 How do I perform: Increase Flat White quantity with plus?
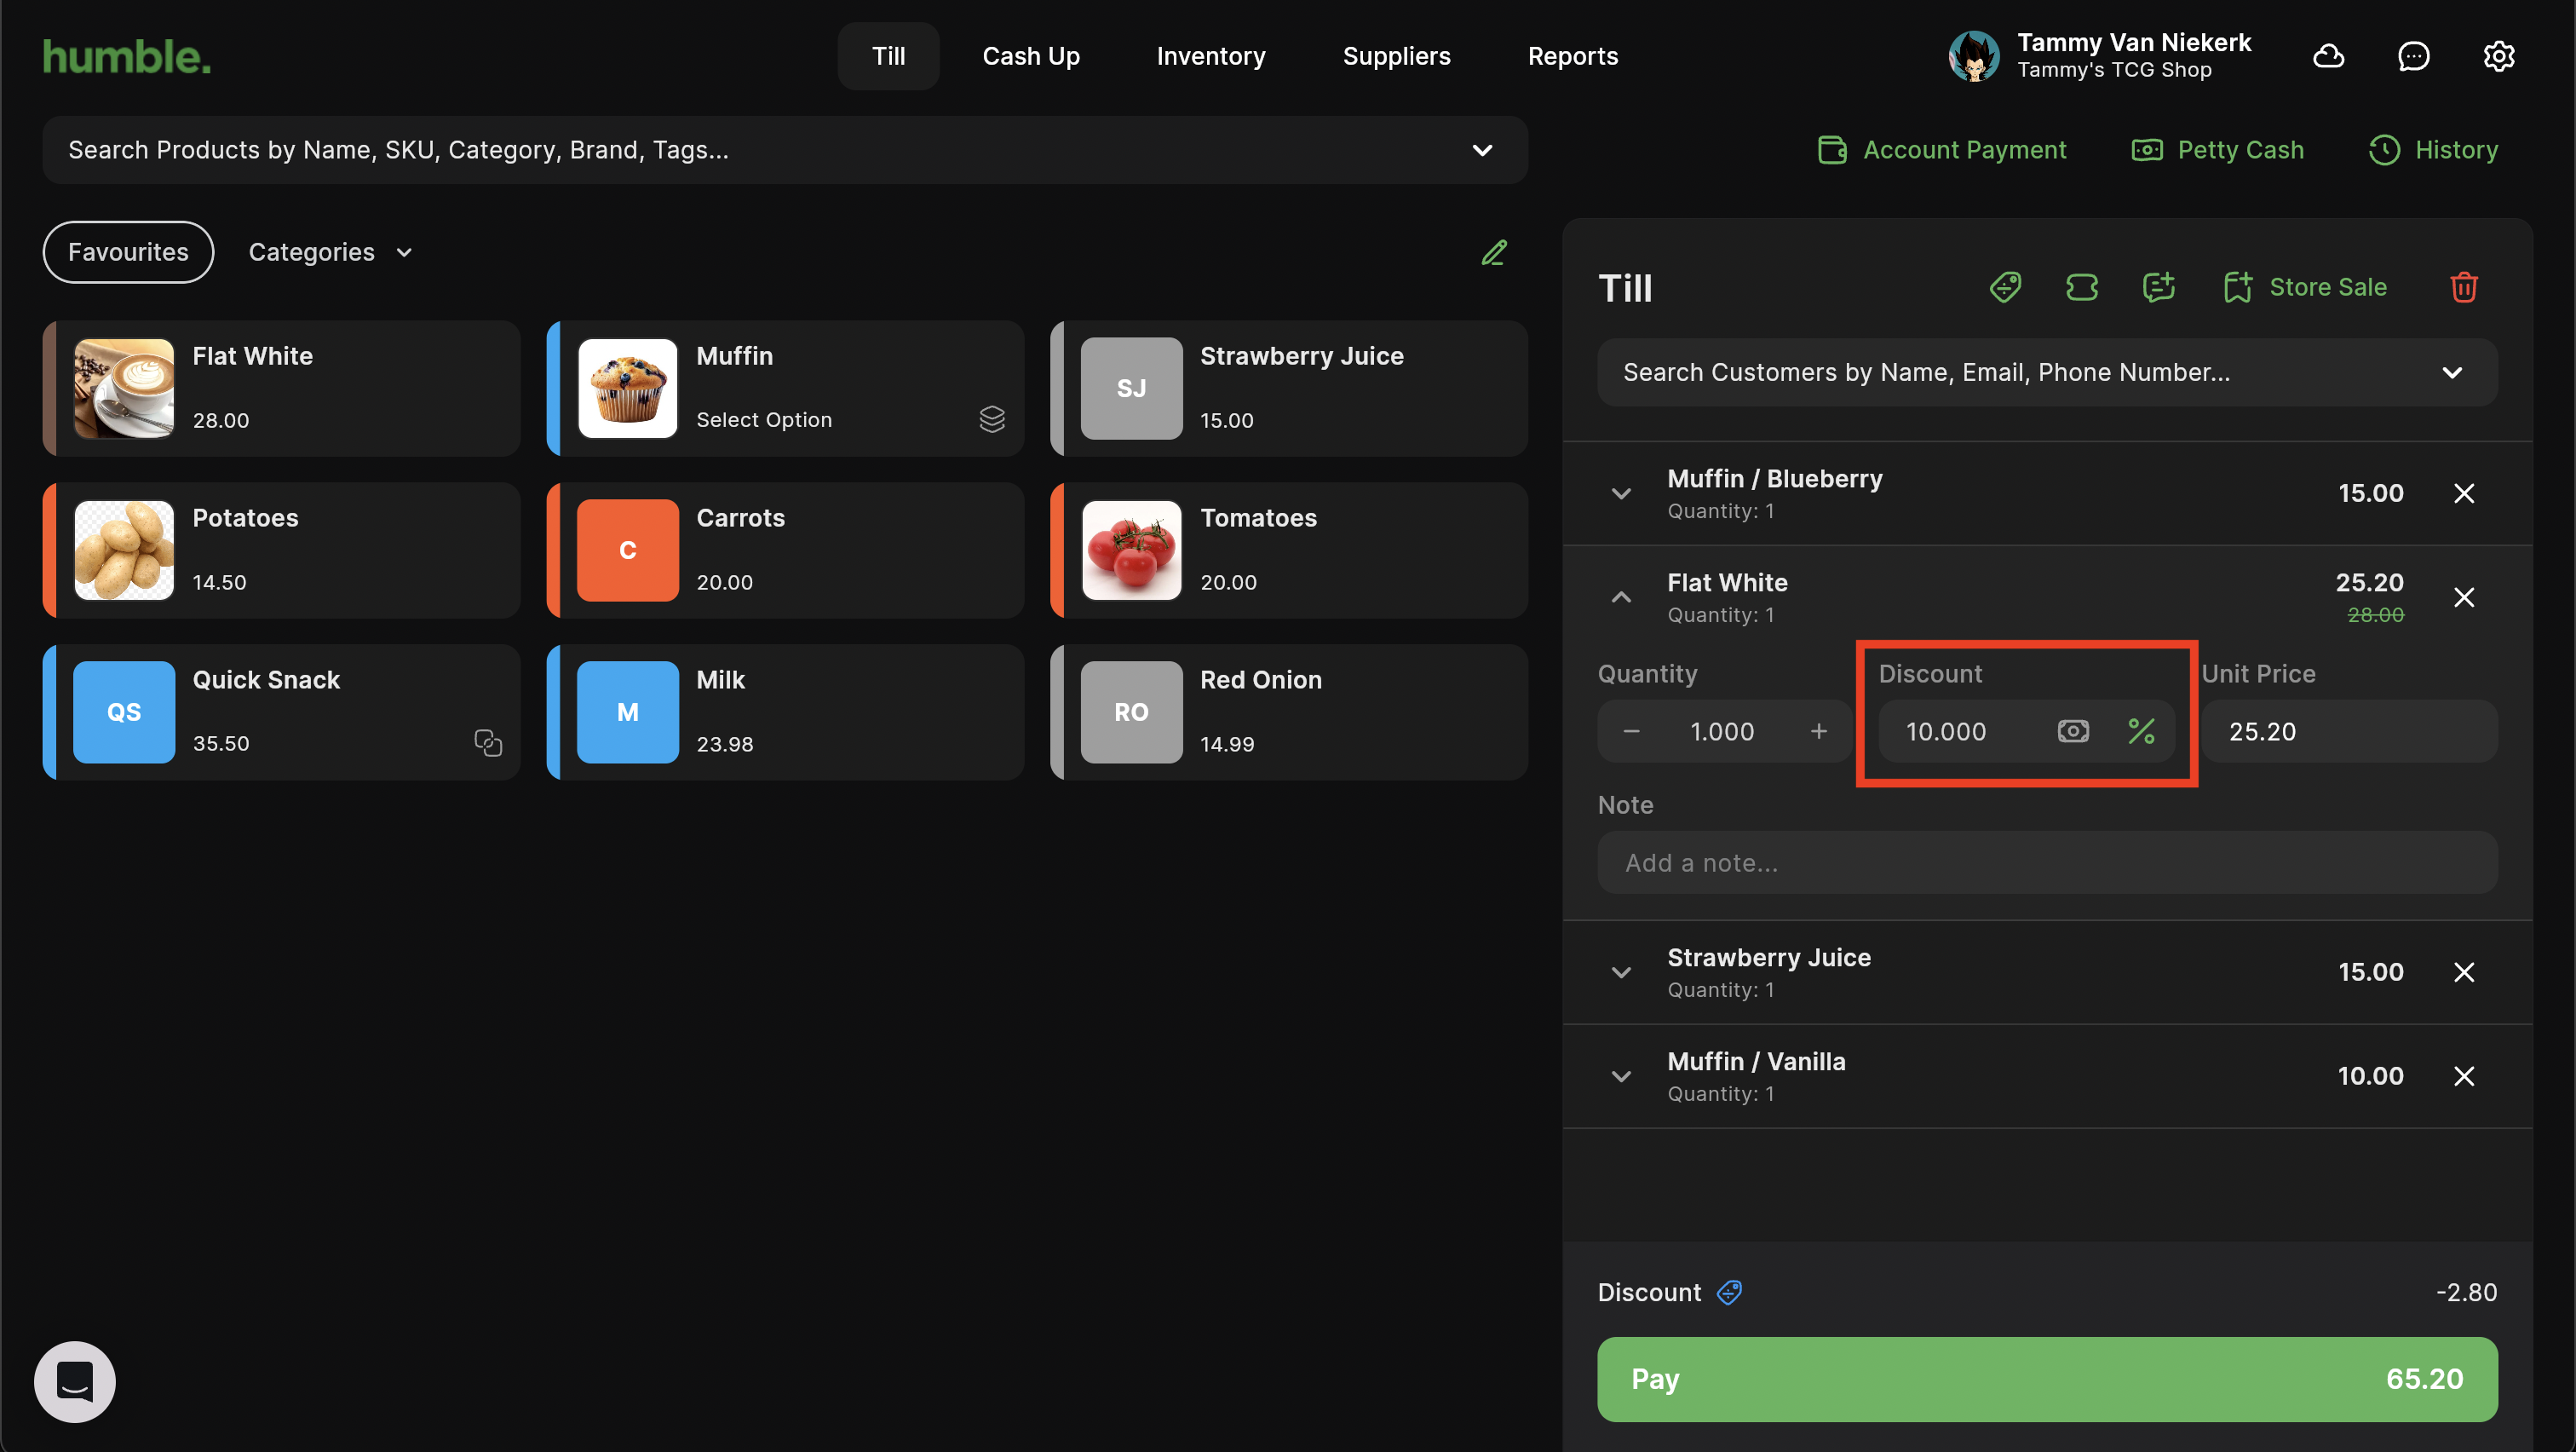pyautogui.click(x=1818, y=731)
